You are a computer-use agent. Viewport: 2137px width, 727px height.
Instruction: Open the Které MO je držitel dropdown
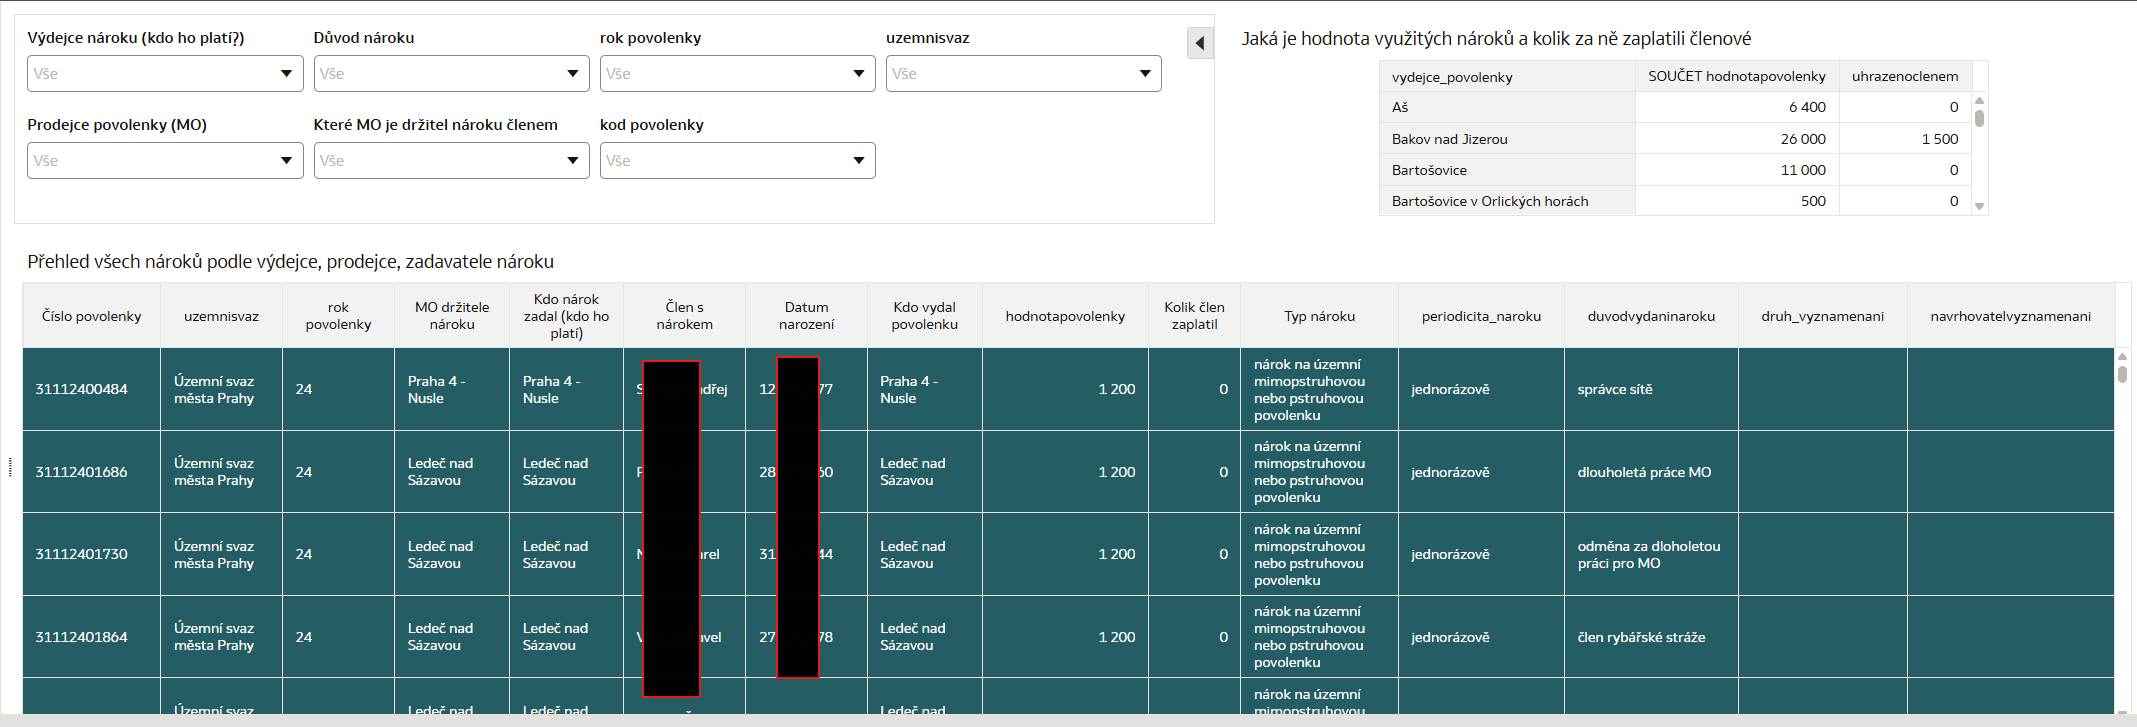(451, 160)
